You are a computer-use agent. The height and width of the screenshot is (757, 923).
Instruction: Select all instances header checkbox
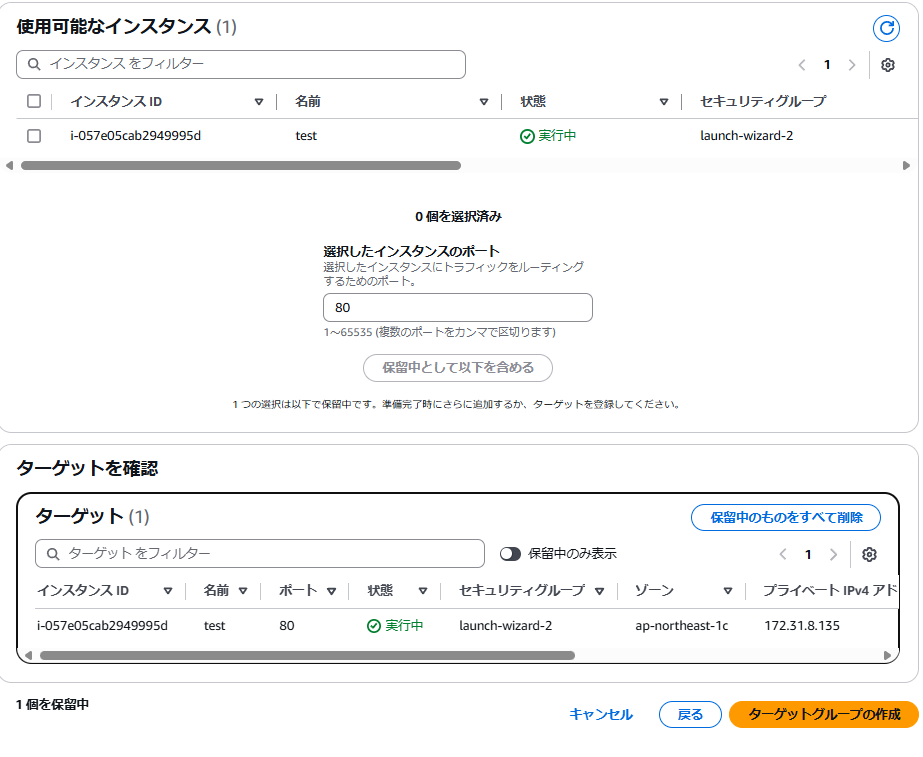pos(34,101)
